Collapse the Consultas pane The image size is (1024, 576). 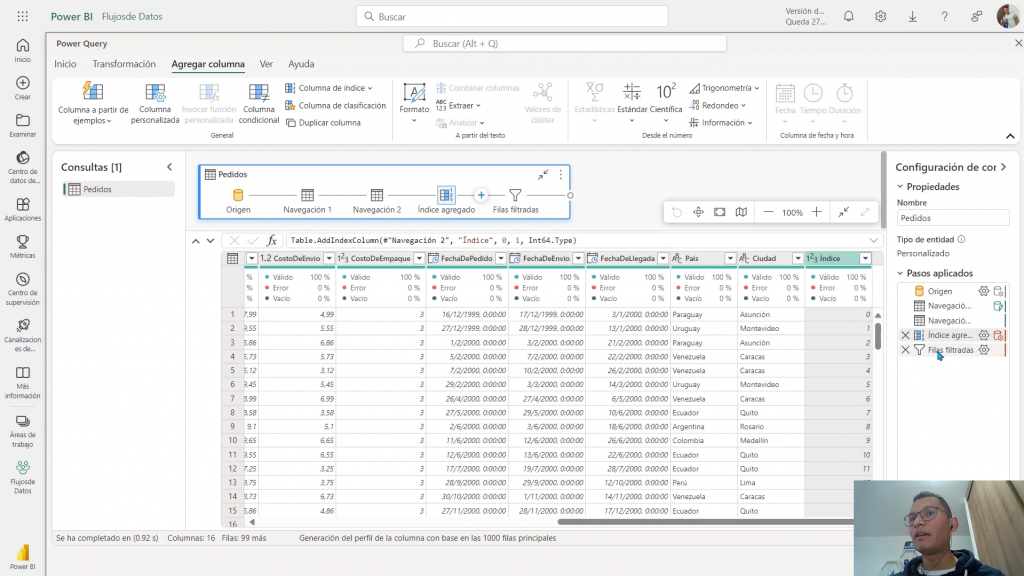click(x=170, y=167)
